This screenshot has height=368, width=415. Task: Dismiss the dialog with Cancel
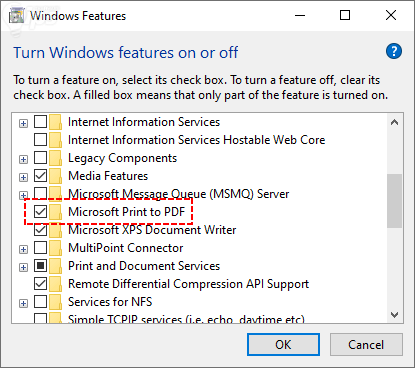tap(366, 345)
